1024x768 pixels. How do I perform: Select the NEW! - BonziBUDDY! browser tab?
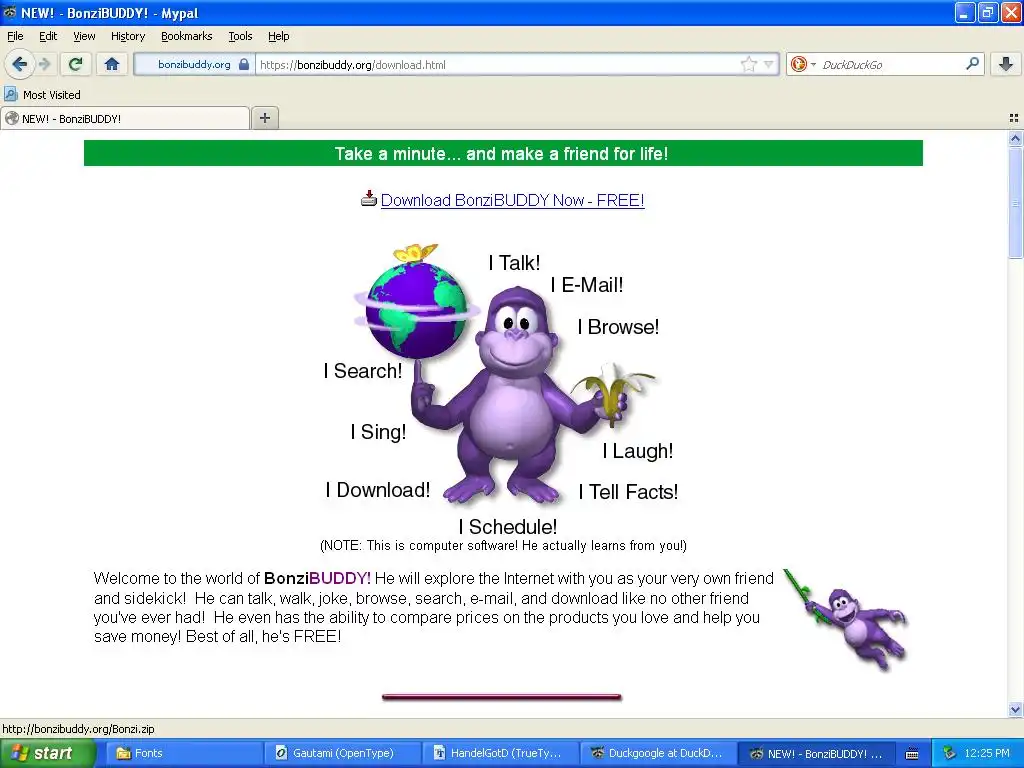[125, 118]
